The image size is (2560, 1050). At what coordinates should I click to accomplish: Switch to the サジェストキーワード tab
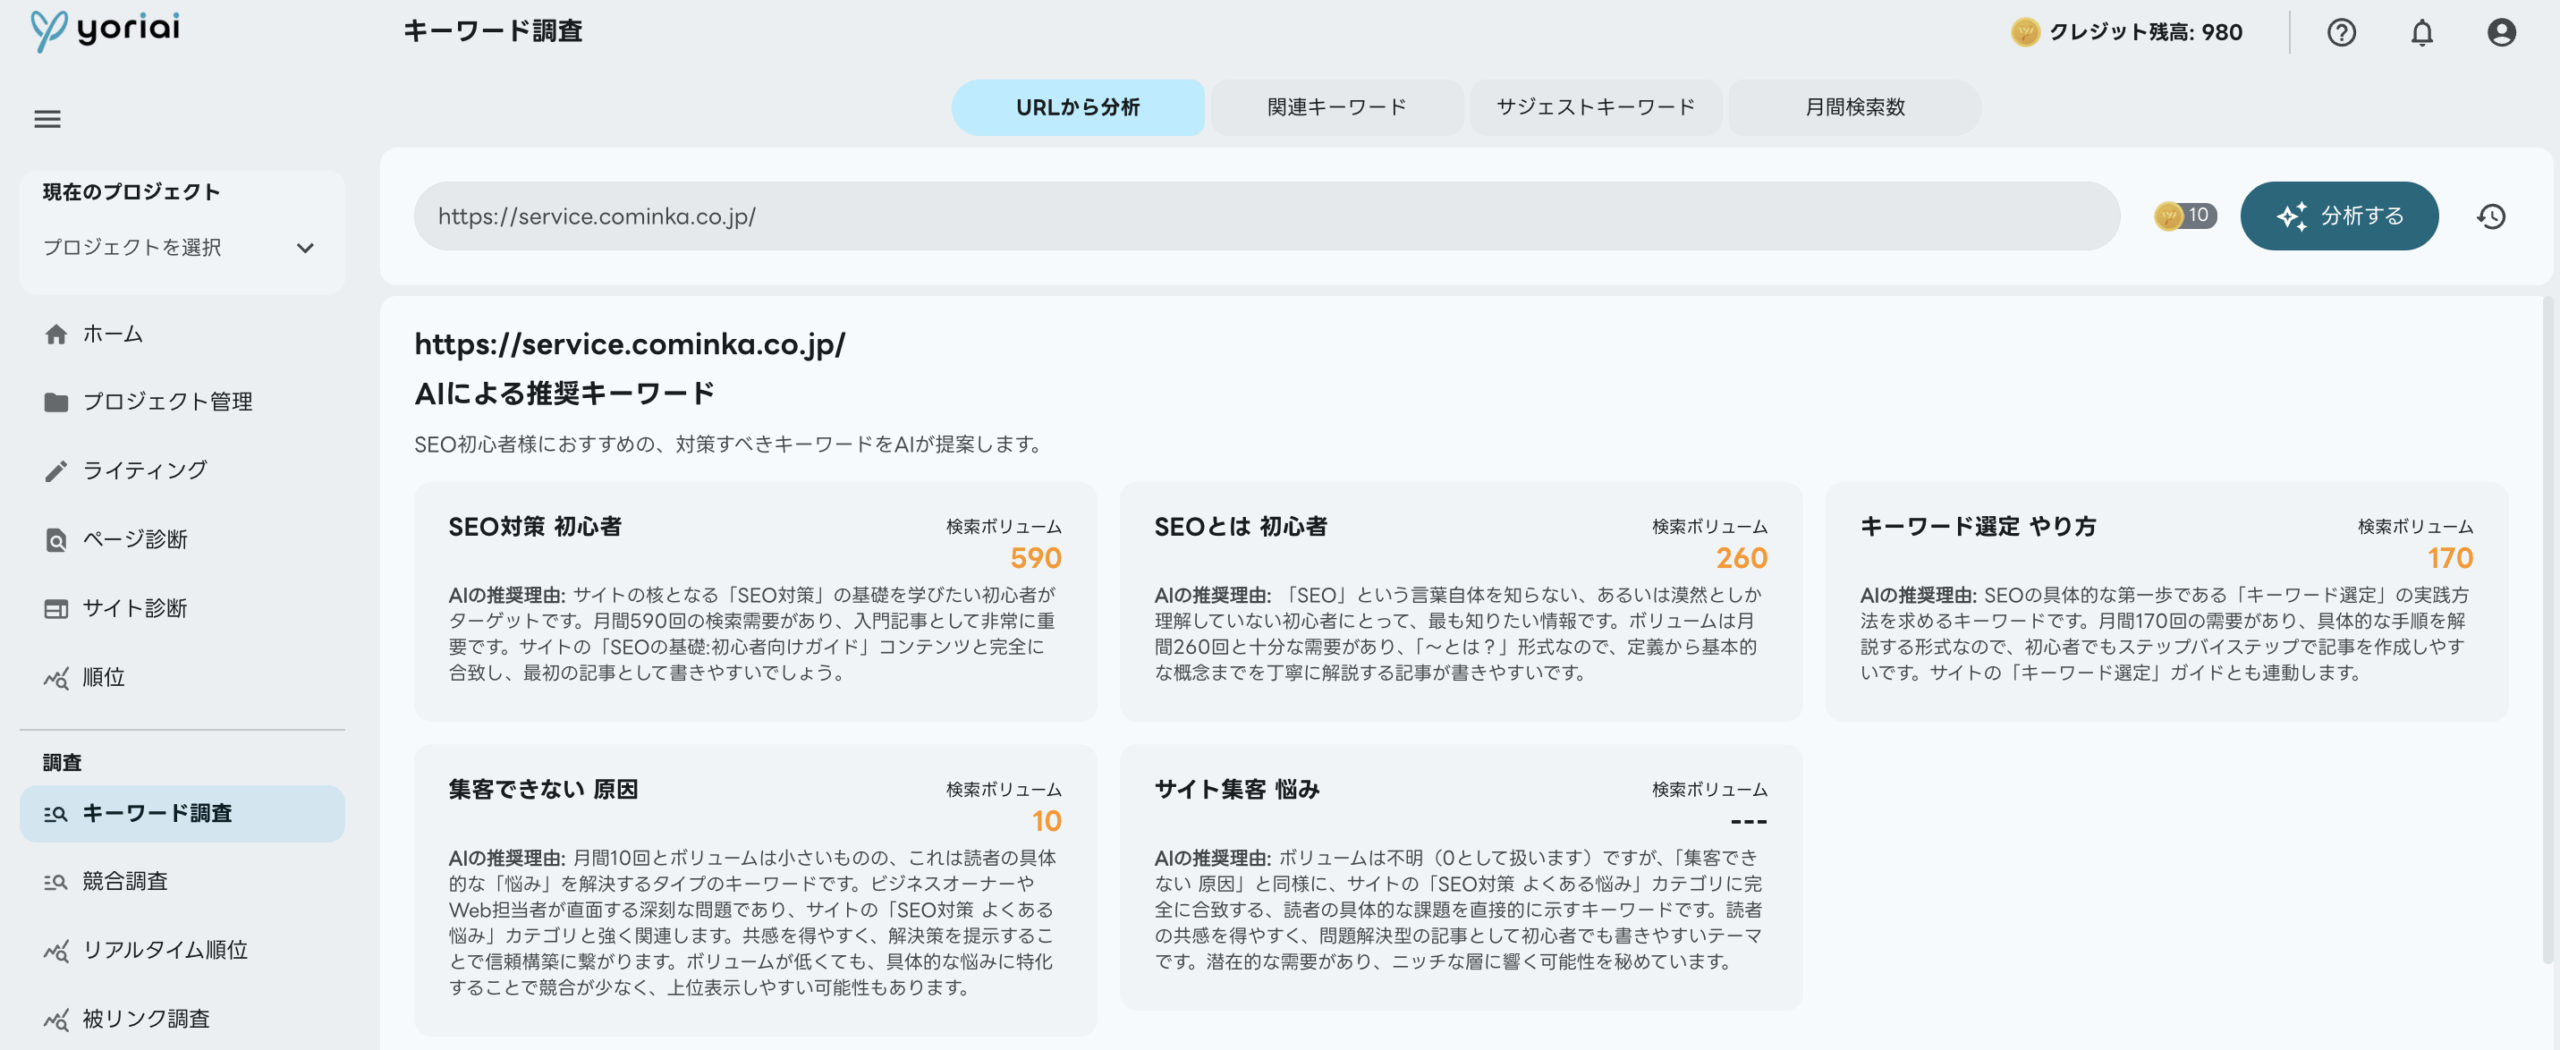(1595, 108)
